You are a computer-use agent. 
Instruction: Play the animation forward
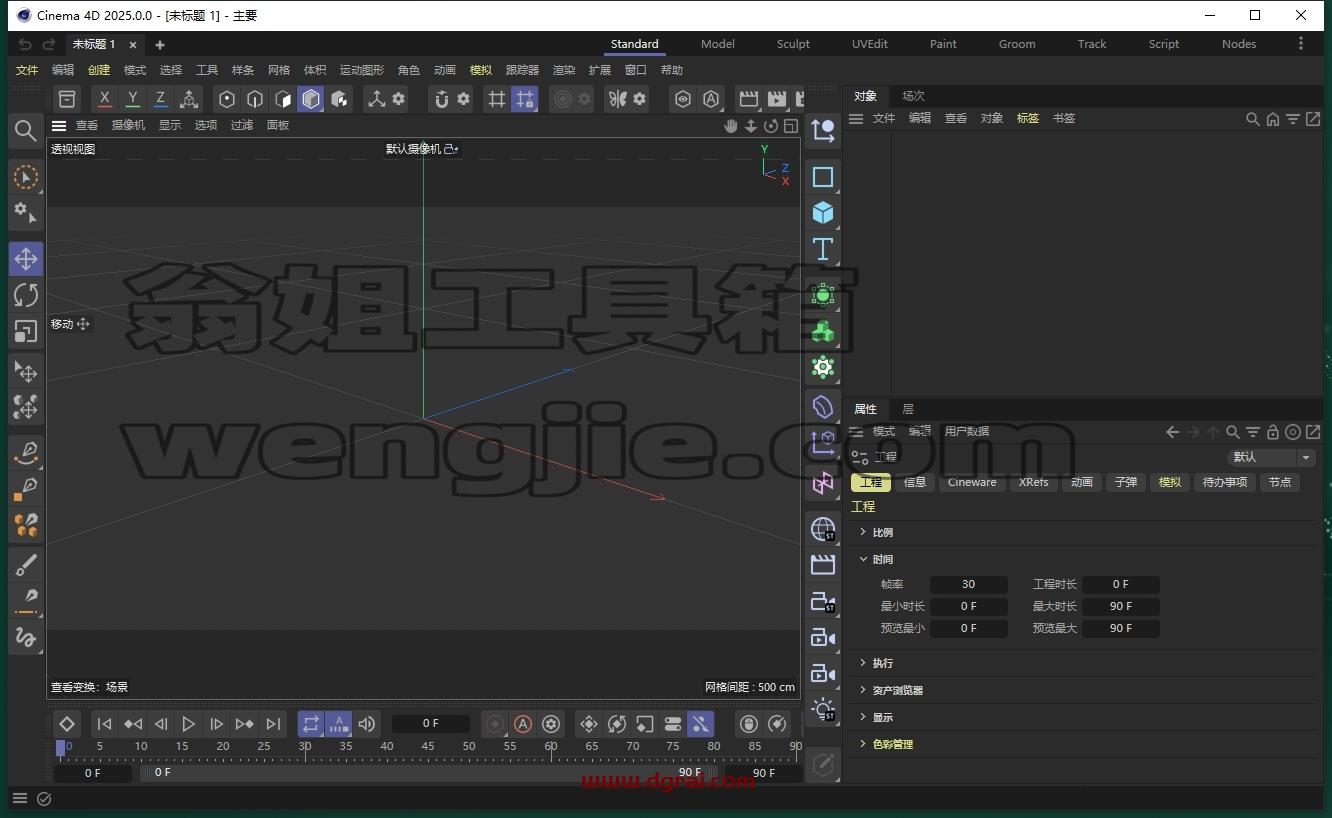tap(189, 724)
